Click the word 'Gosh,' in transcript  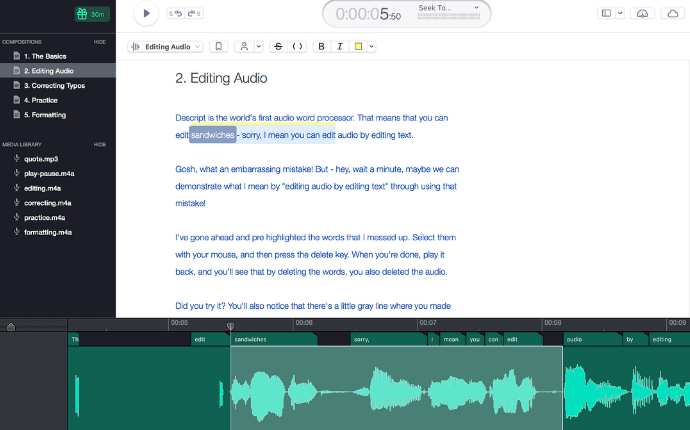pyautogui.click(x=186, y=169)
